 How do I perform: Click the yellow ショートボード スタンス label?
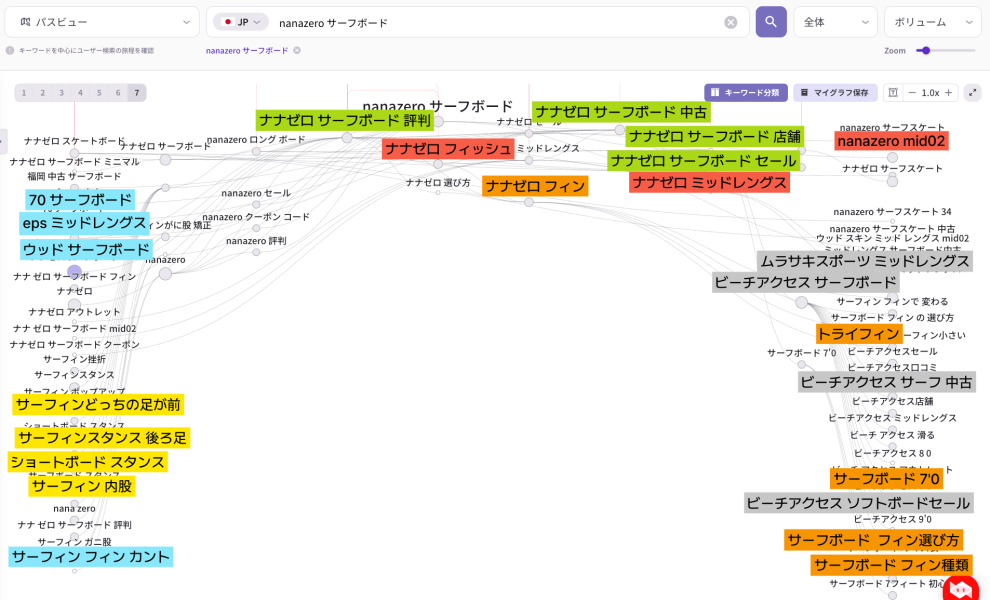click(88, 462)
